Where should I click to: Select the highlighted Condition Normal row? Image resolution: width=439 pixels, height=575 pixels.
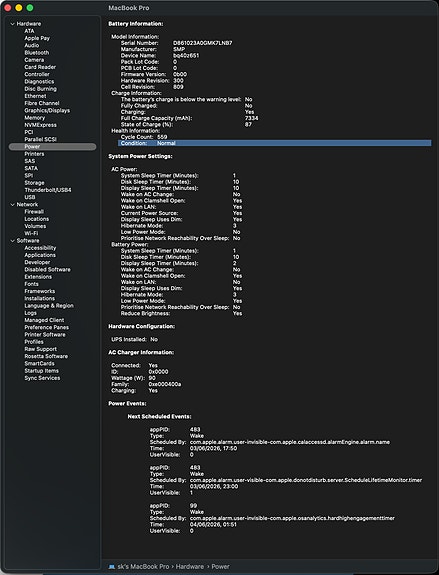(275, 143)
